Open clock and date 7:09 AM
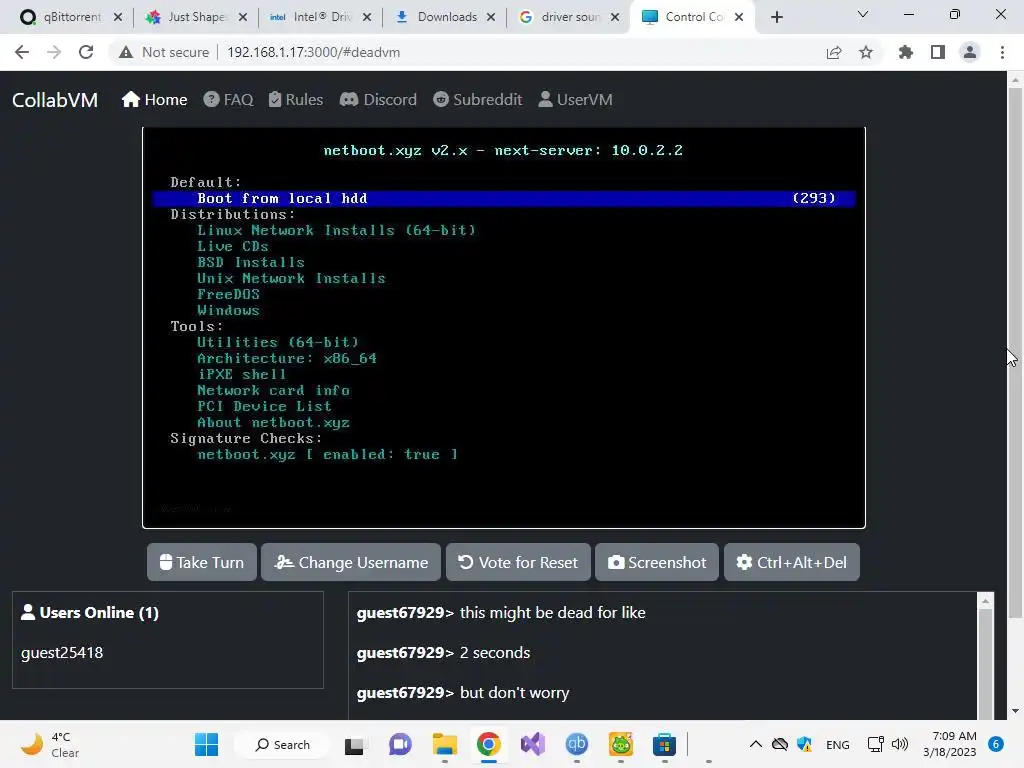The height and width of the screenshot is (768, 1024). click(x=950, y=744)
